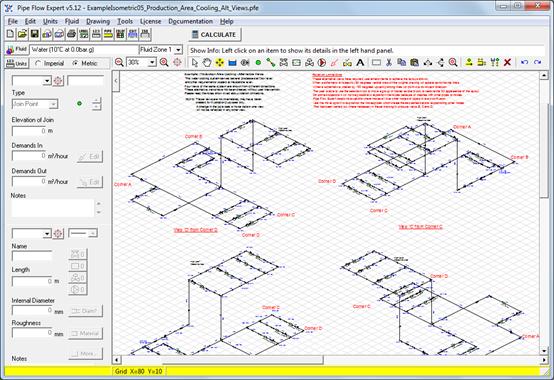Image resolution: width=554 pixels, height=380 pixels.
Task: Click the Fluid button
Action: (17, 49)
